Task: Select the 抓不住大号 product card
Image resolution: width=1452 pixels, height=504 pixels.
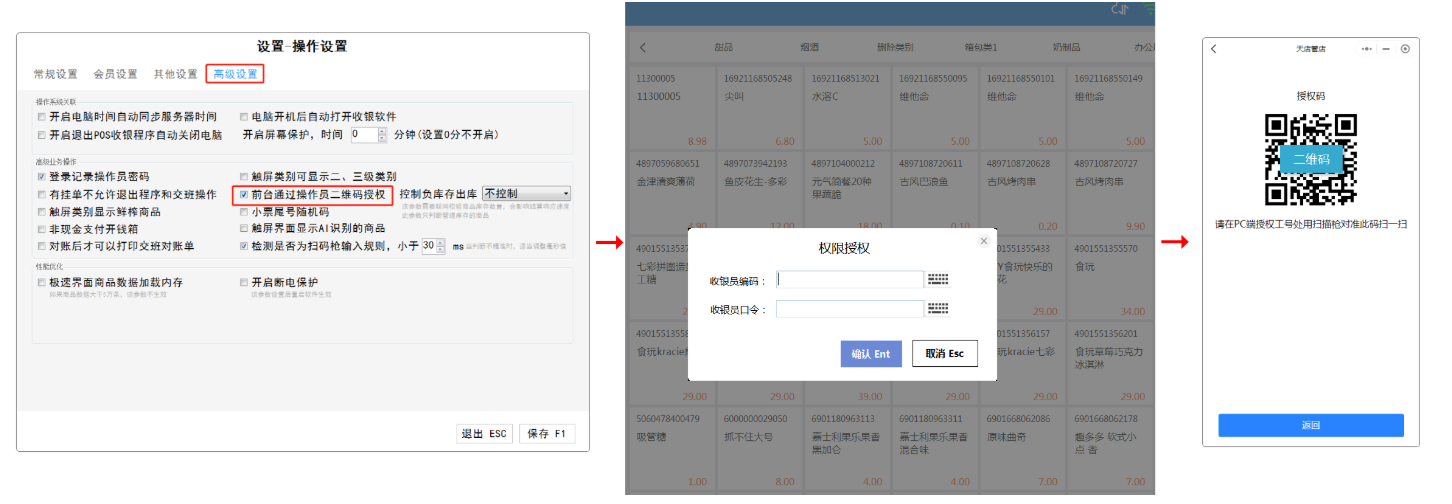Action: point(758,449)
